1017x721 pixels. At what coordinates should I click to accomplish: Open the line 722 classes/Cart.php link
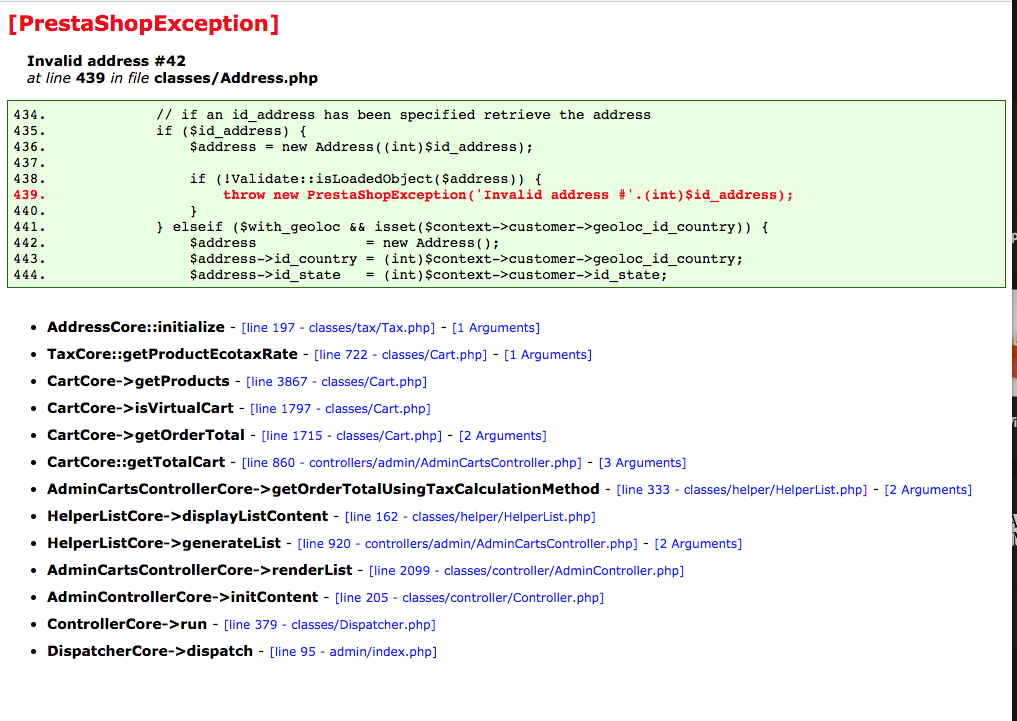(400, 355)
